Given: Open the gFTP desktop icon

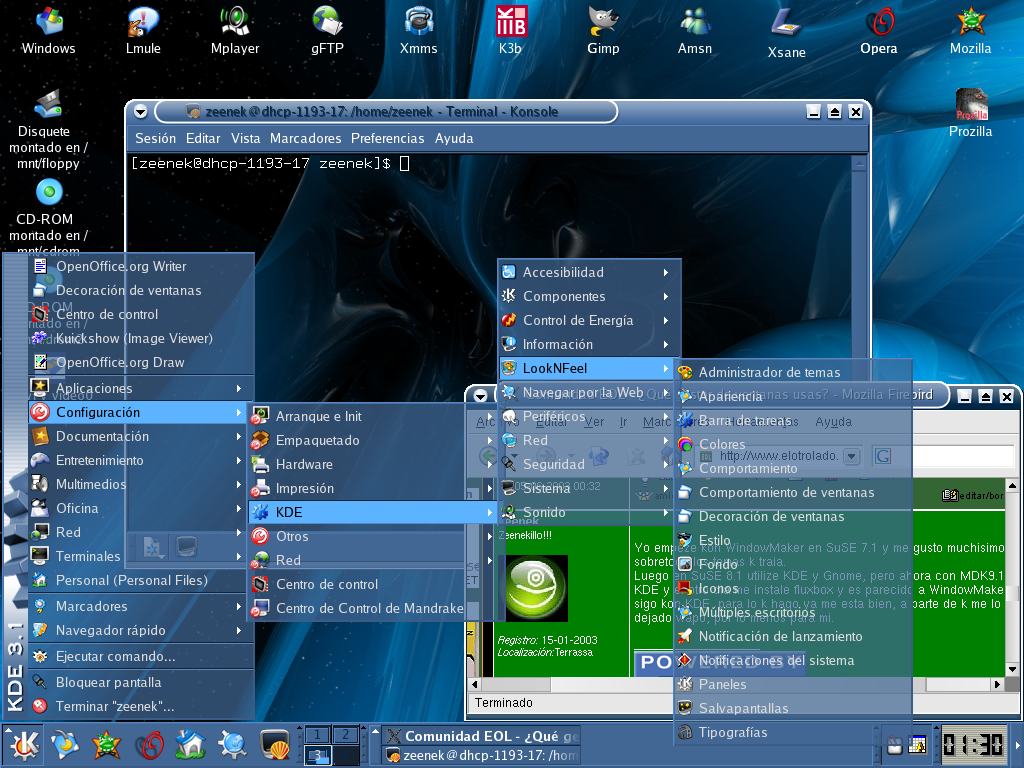Looking at the screenshot, I should (x=327, y=25).
